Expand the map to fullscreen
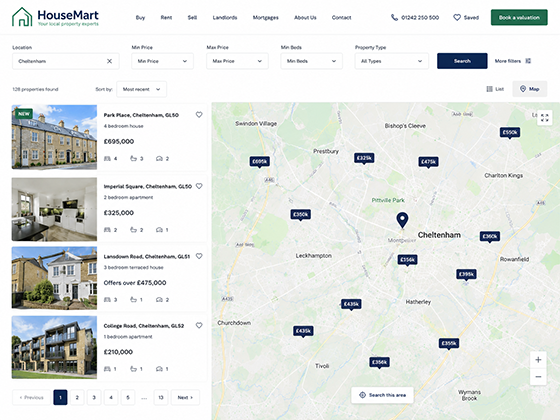The image size is (560, 420). coord(544,118)
